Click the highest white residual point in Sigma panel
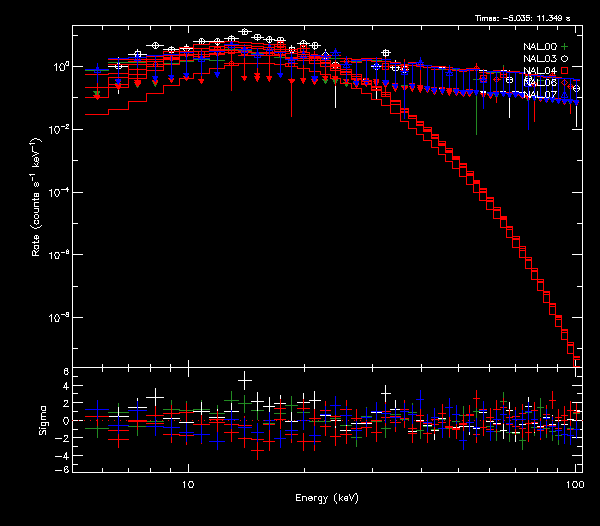Viewport: 600px width, 526px height. 245,379
